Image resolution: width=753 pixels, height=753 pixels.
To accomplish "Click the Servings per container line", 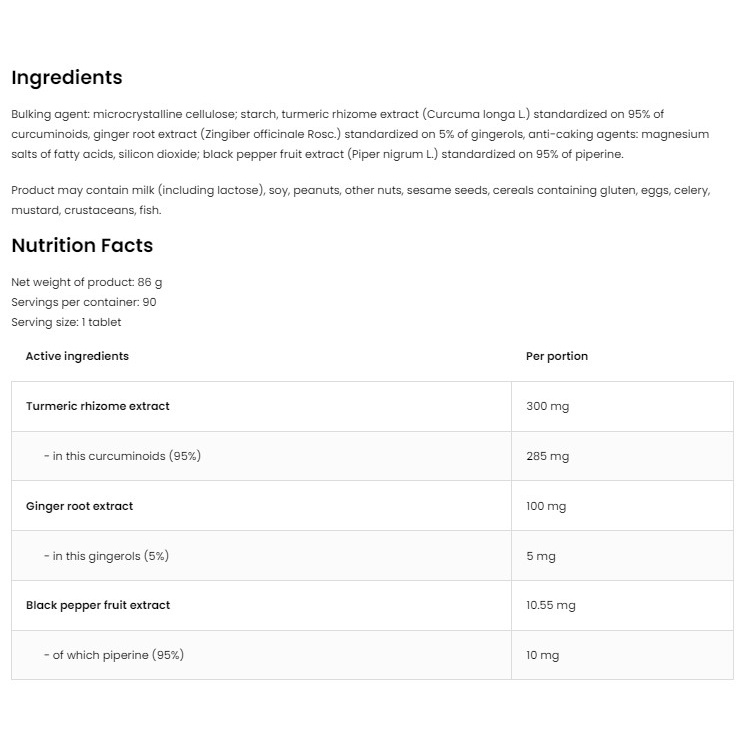I will pyautogui.click(x=84, y=303).
